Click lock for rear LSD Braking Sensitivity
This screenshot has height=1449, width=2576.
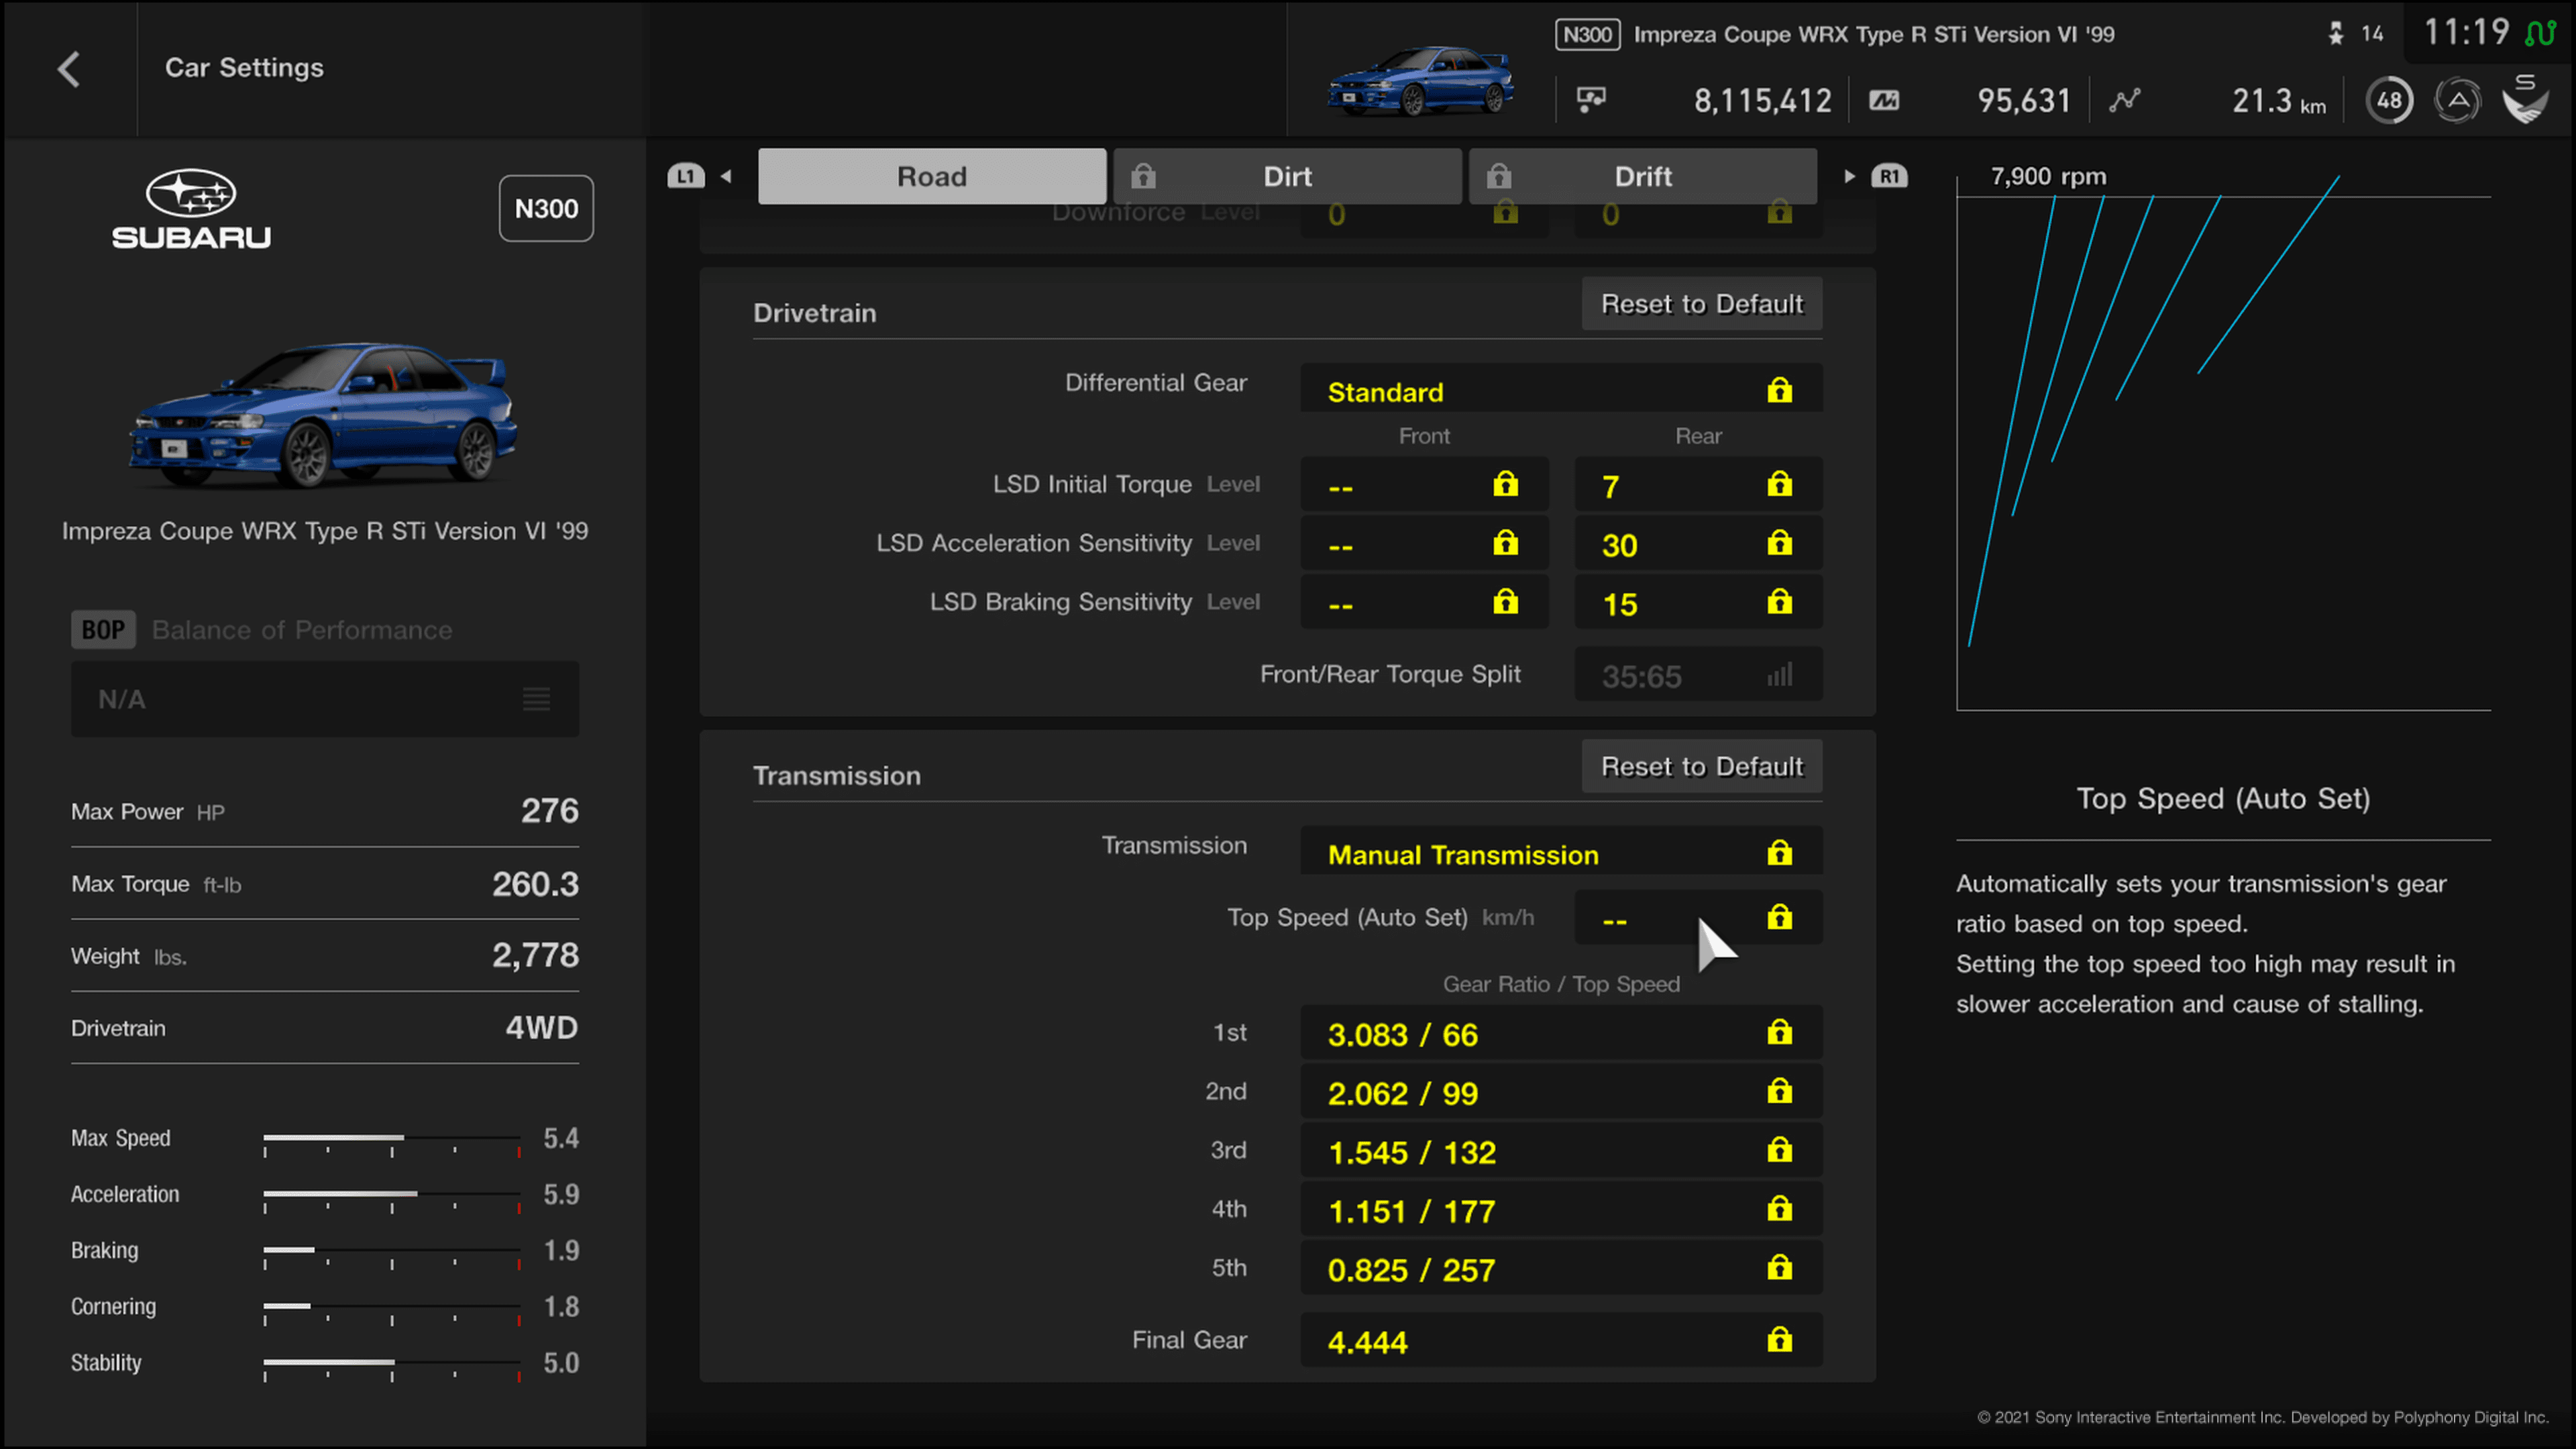coord(1779,602)
